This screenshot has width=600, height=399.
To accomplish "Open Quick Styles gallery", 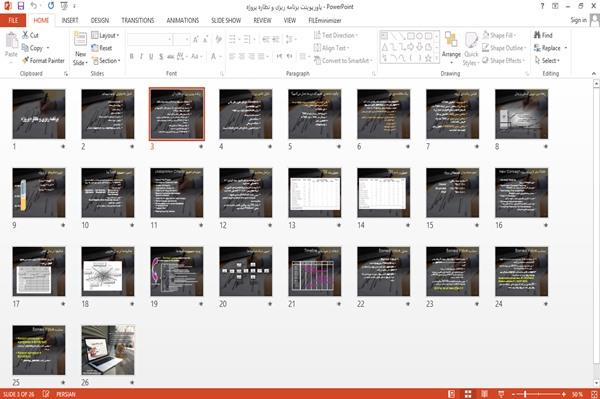I will tap(471, 49).
